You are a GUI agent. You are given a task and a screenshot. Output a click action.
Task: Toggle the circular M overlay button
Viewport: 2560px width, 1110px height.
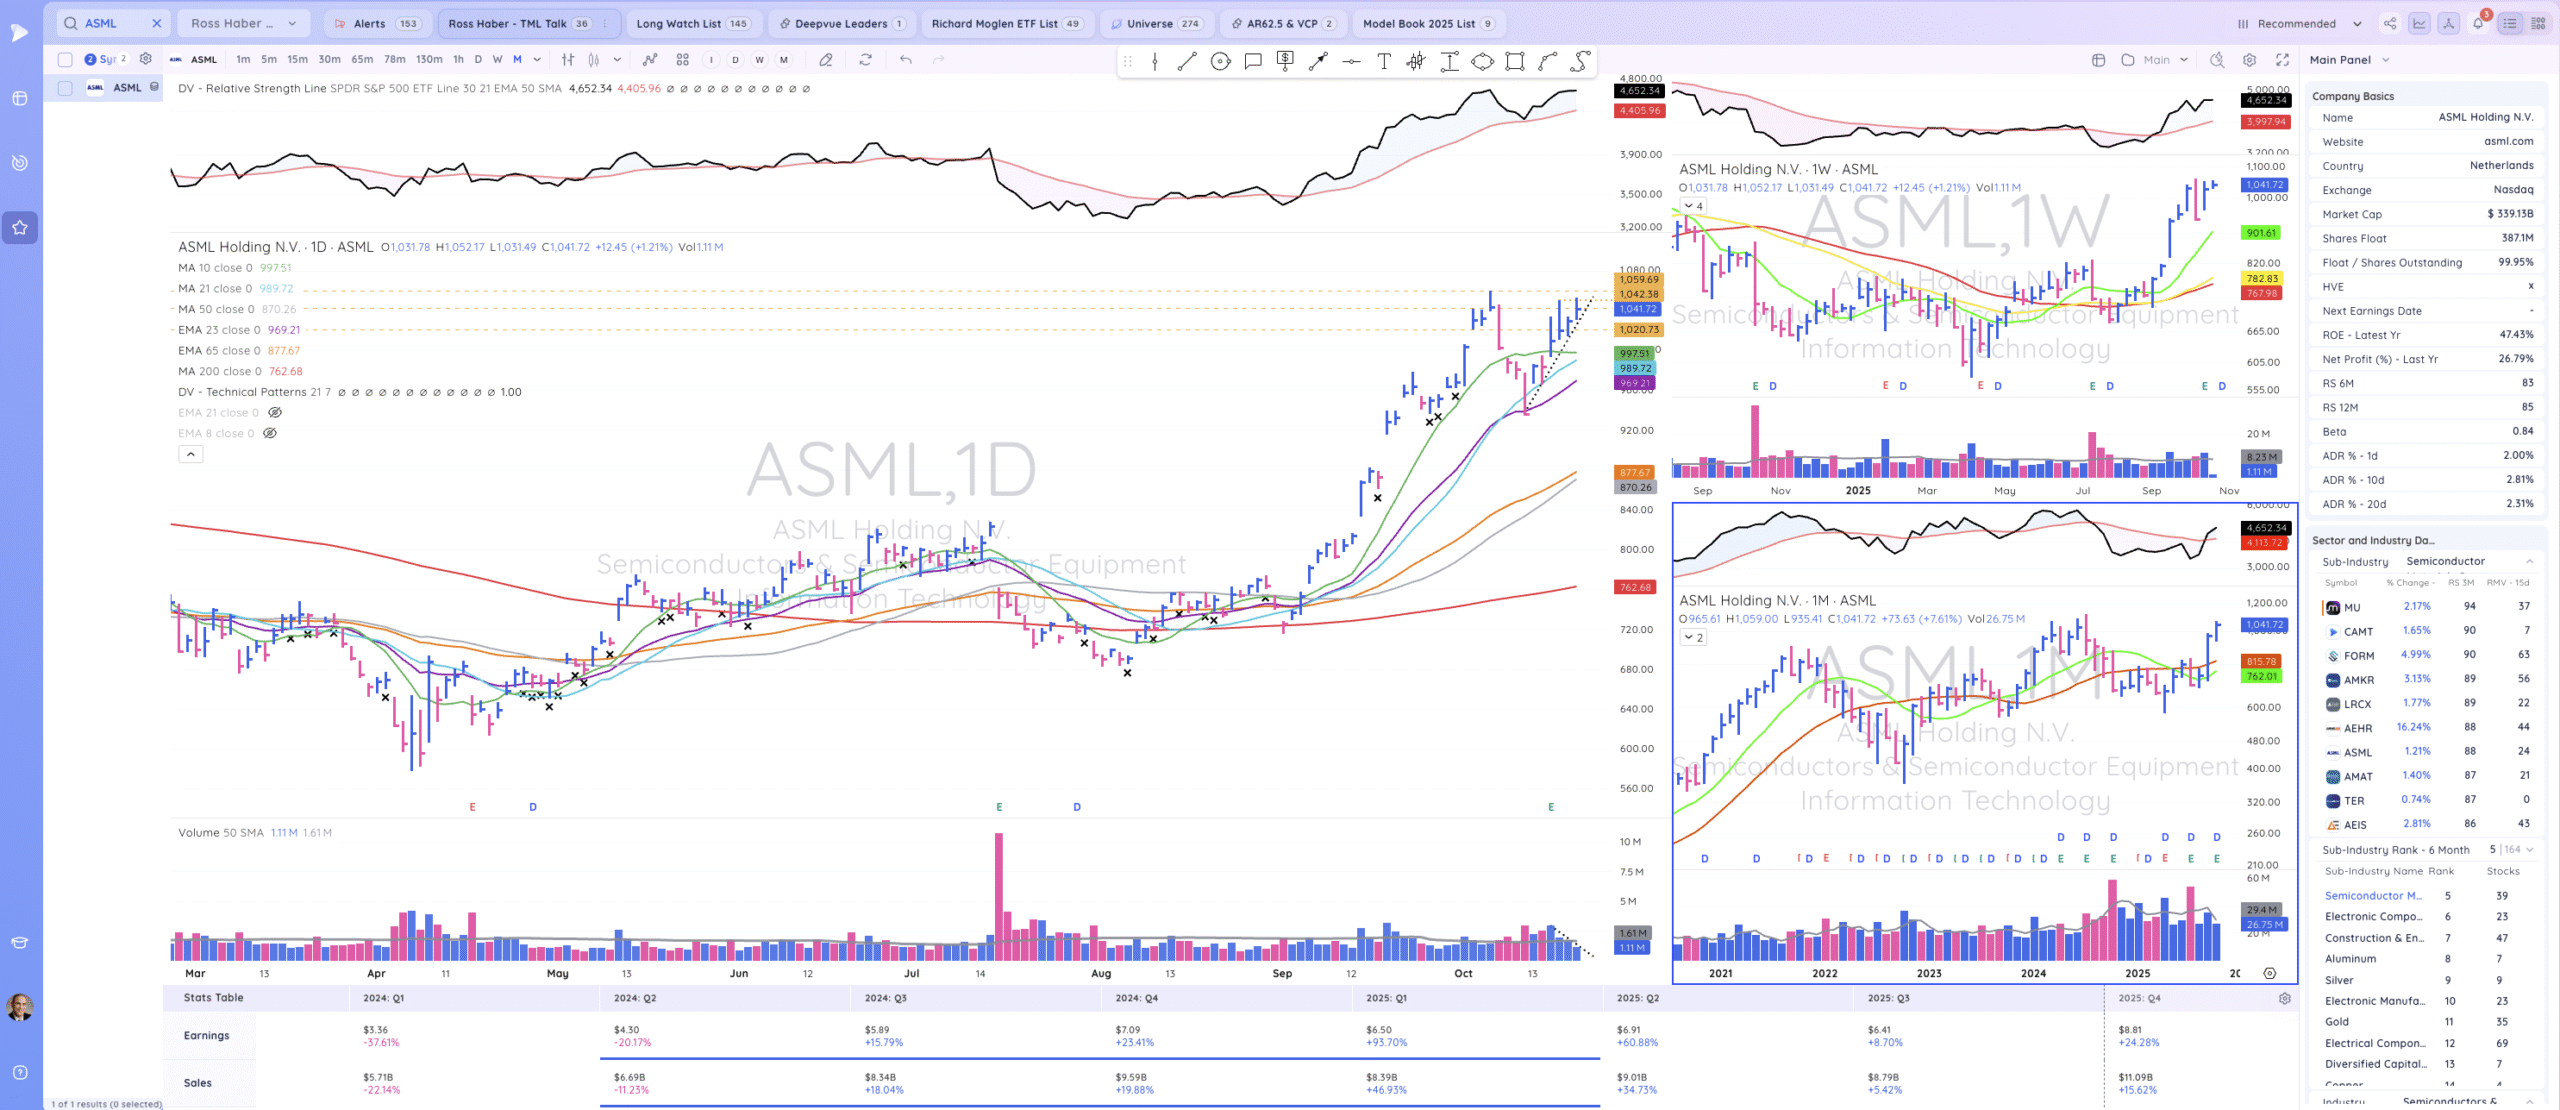[x=784, y=60]
